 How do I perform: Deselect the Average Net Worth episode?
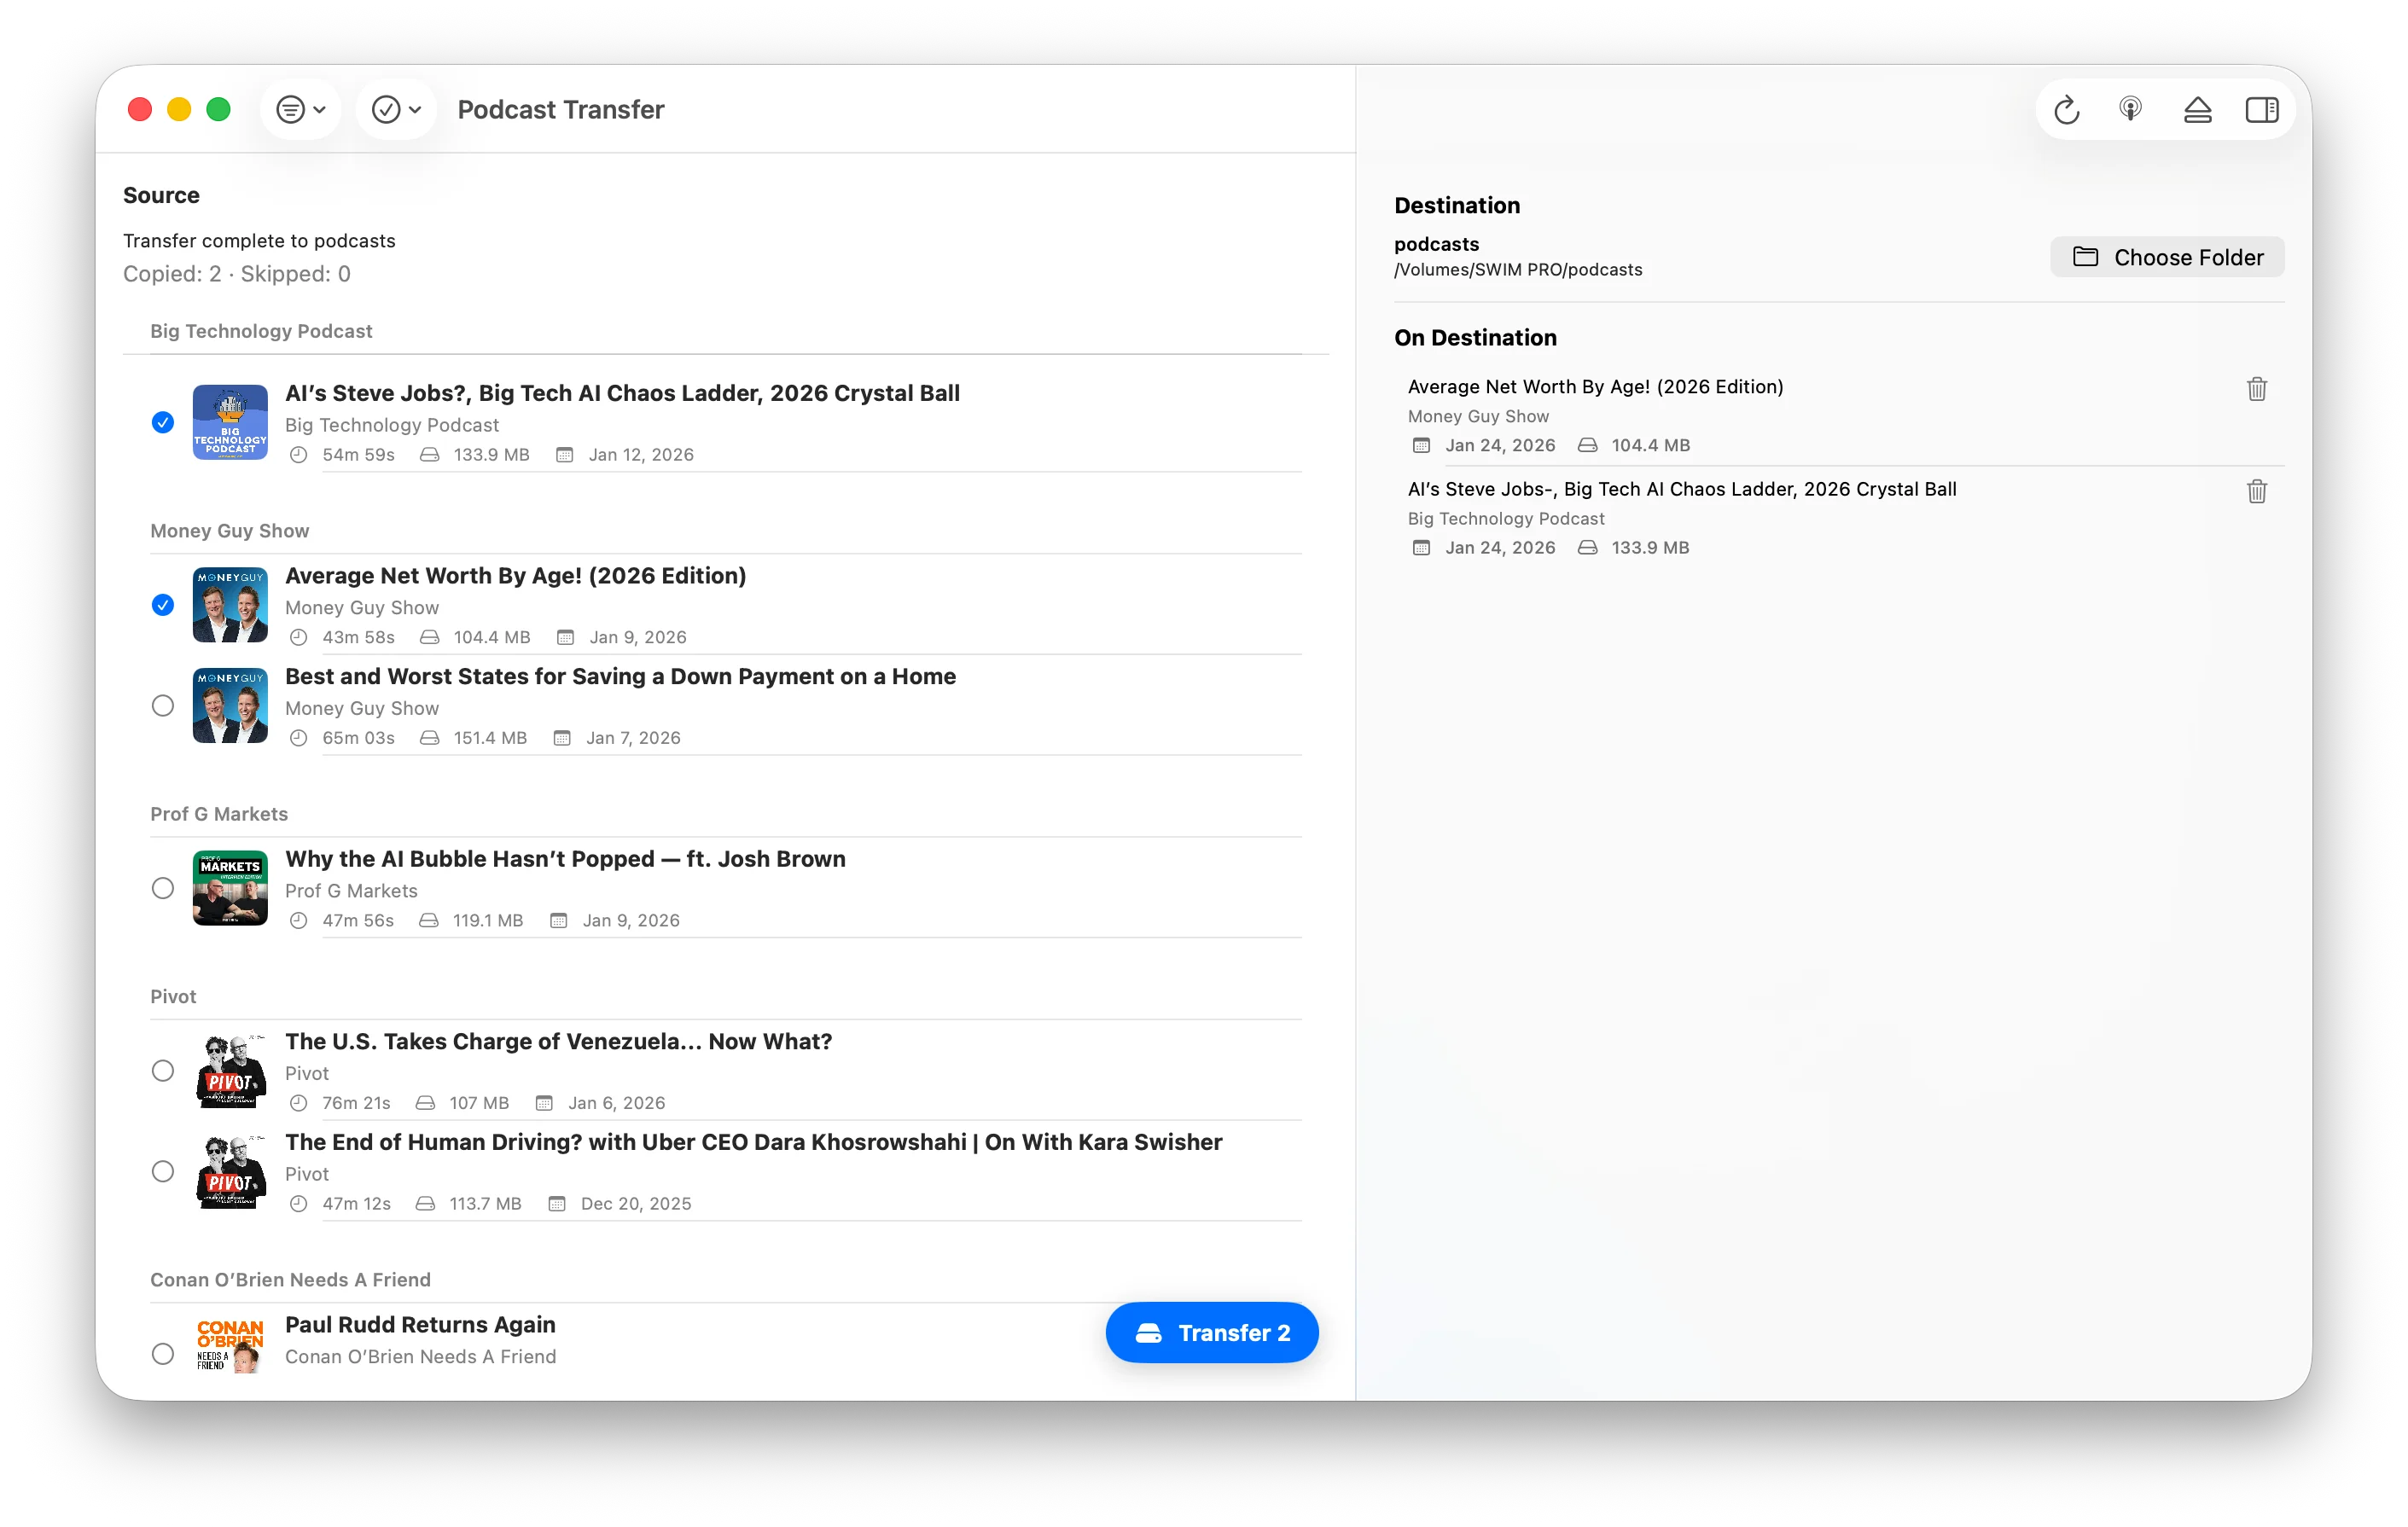pyautogui.click(x=163, y=606)
